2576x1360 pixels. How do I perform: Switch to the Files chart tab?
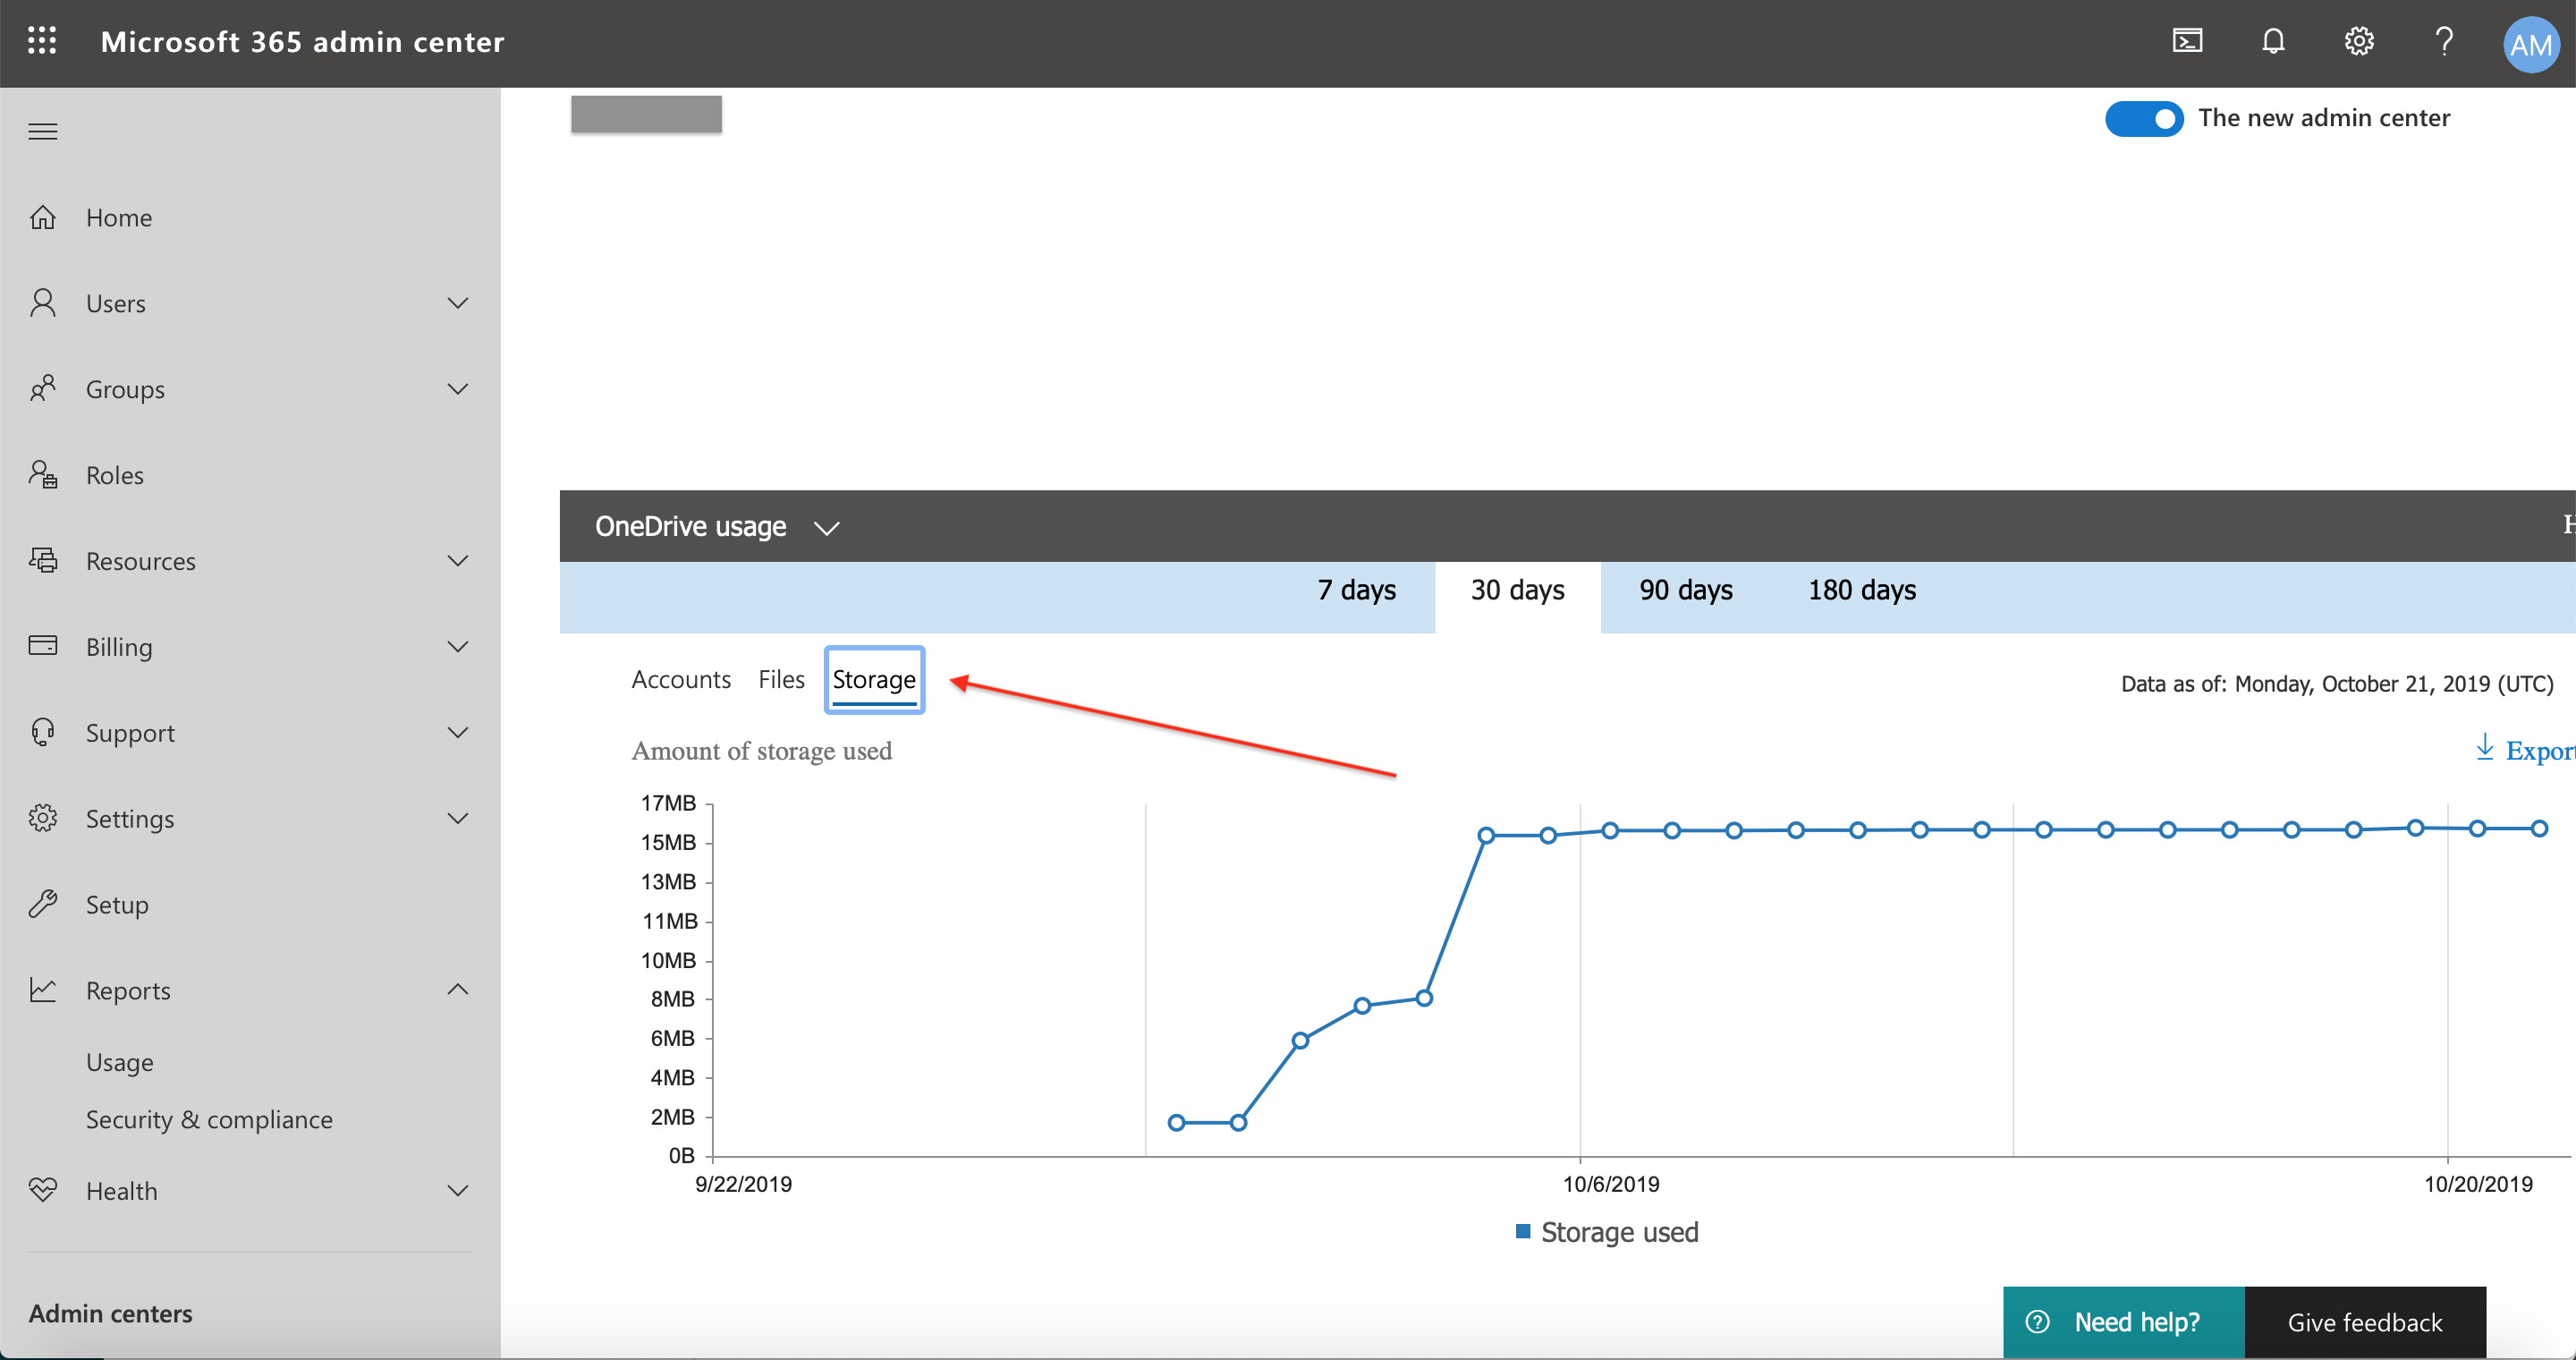click(780, 680)
